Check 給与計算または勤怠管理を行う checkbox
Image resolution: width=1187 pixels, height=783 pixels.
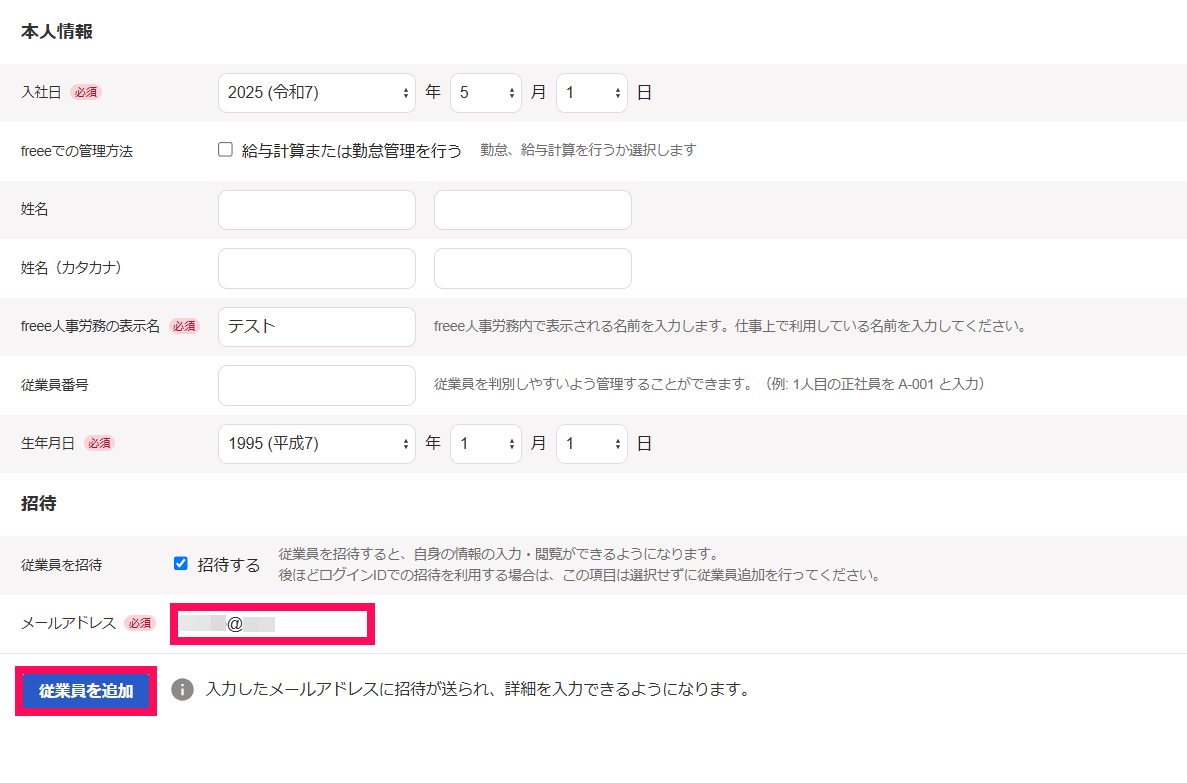click(x=226, y=149)
